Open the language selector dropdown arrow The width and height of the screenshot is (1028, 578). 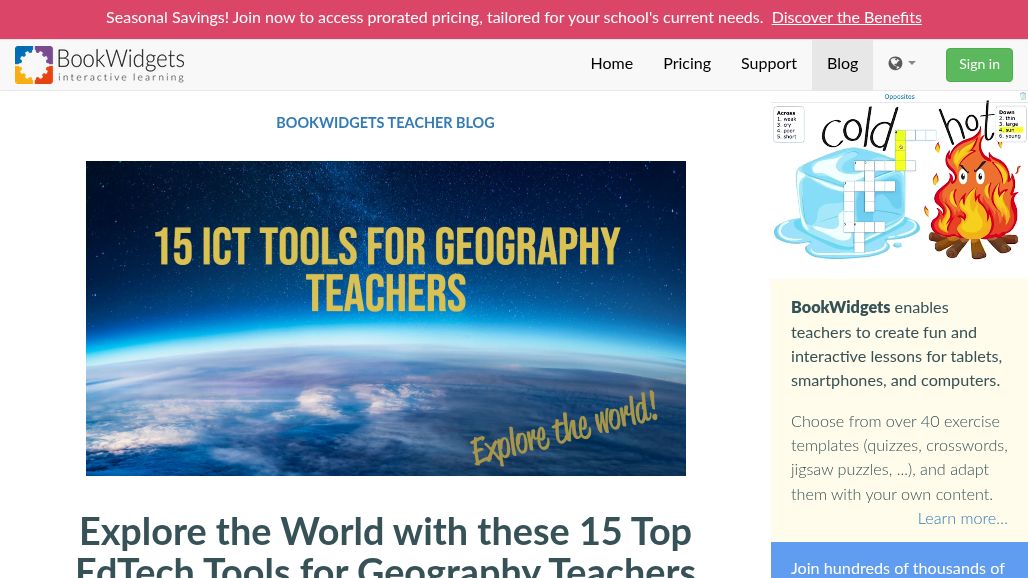point(910,63)
